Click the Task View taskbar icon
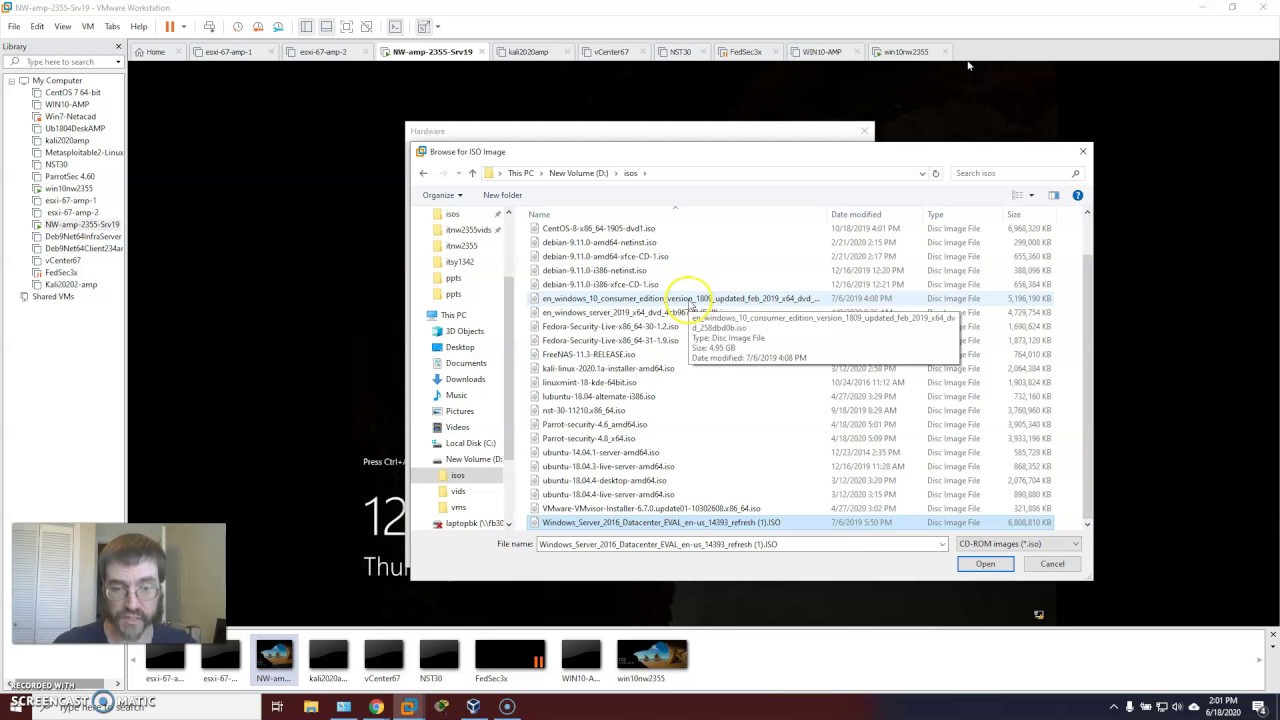The width and height of the screenshot is (1280, 720). click(277, 707)
